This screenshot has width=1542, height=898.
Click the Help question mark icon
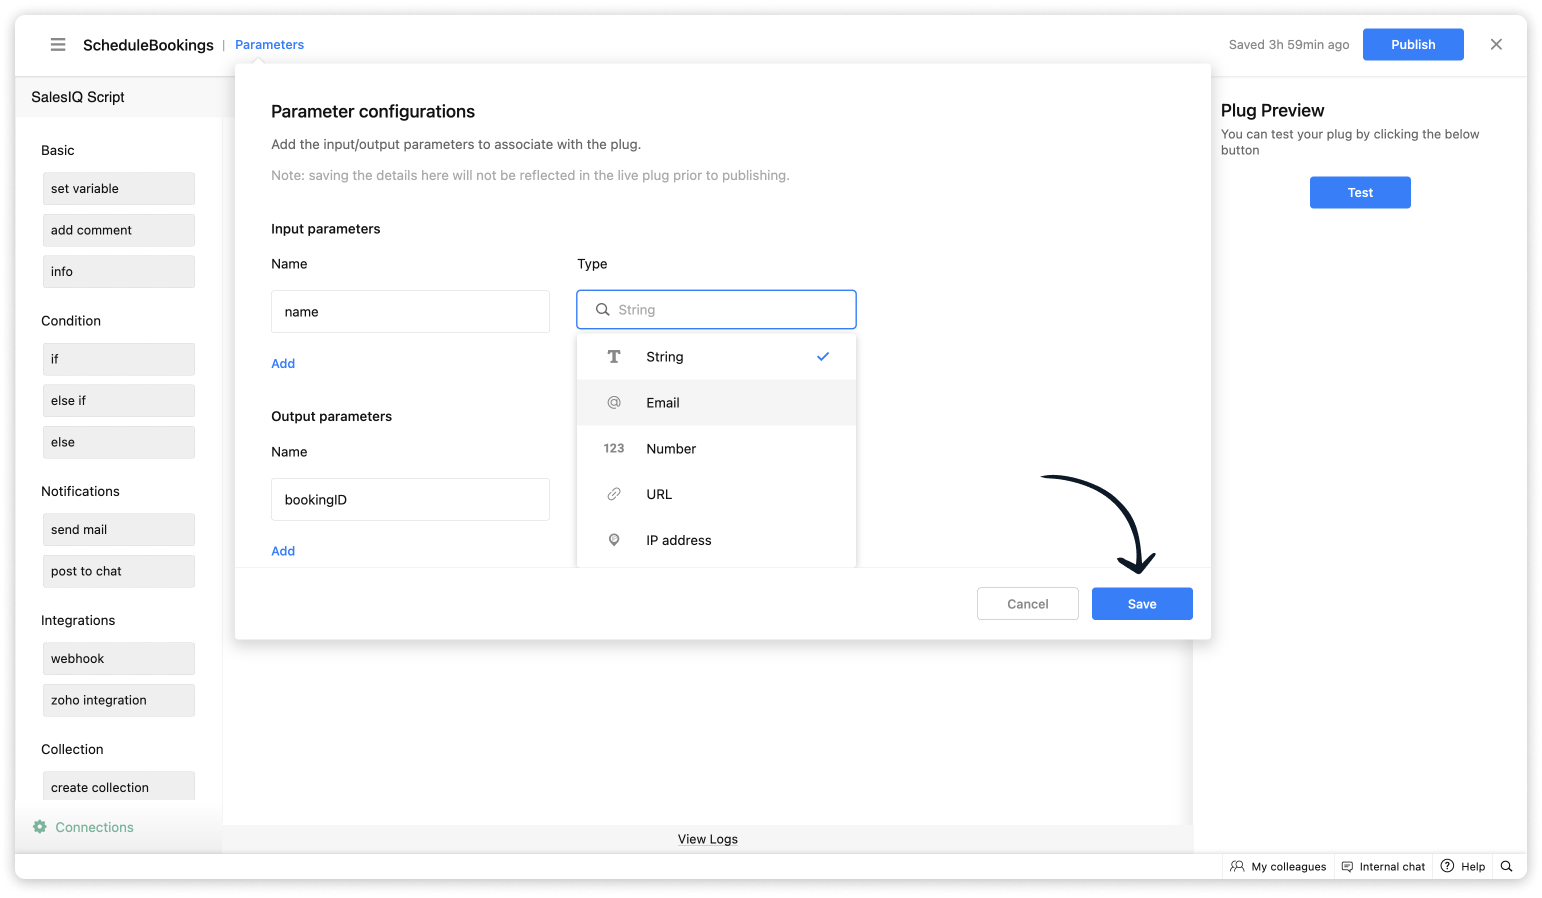[1447, 866]
